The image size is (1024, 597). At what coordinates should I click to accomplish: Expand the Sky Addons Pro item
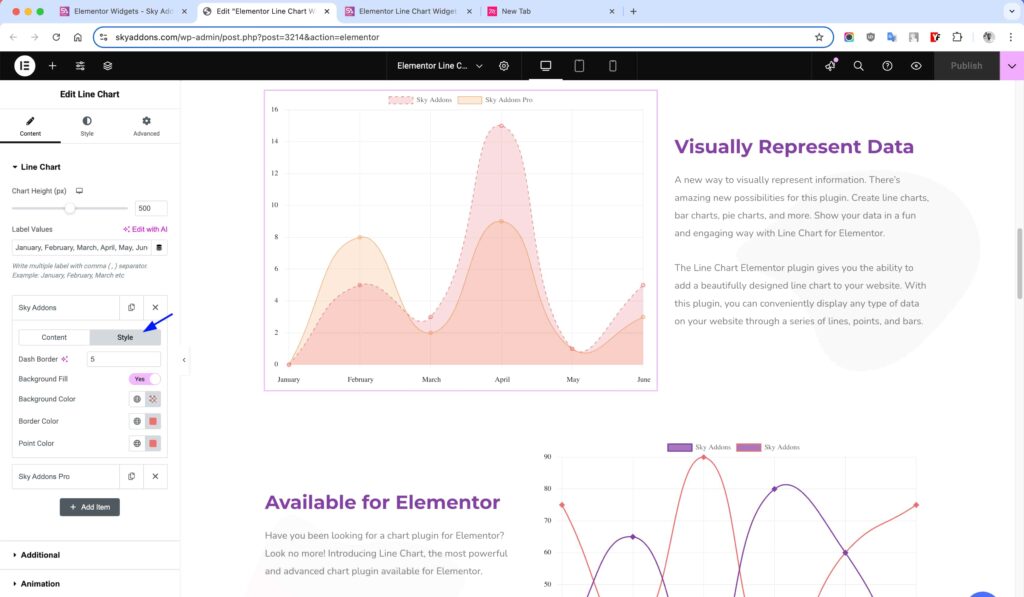[65, 477]
